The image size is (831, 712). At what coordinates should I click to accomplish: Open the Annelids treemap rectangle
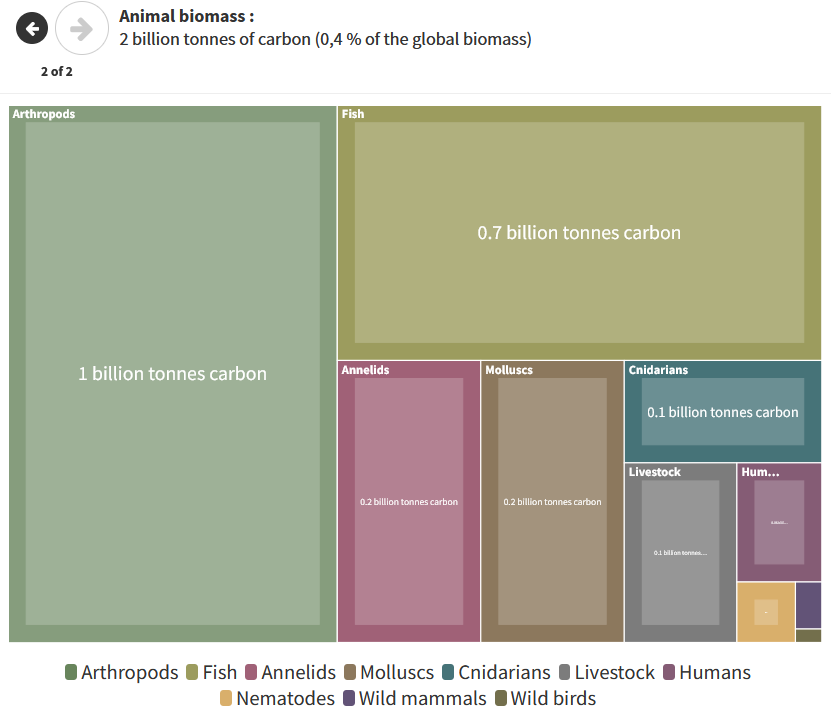(x=408, y=501)
